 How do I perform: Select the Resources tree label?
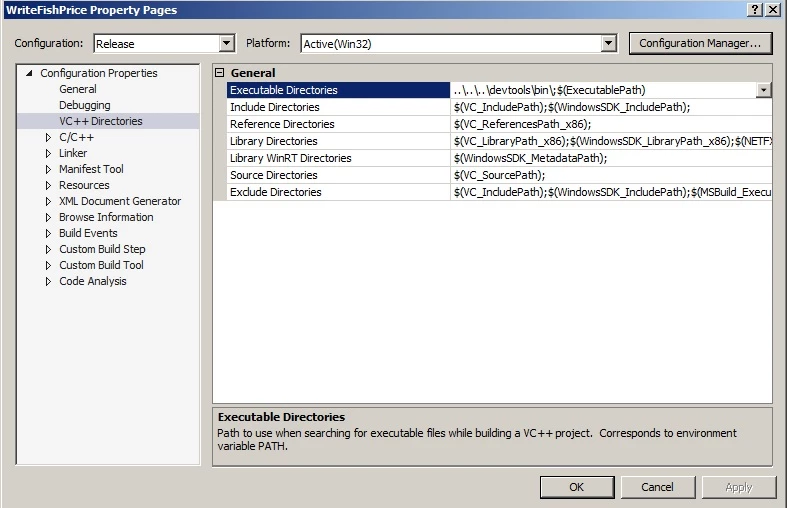coord(84,185)
